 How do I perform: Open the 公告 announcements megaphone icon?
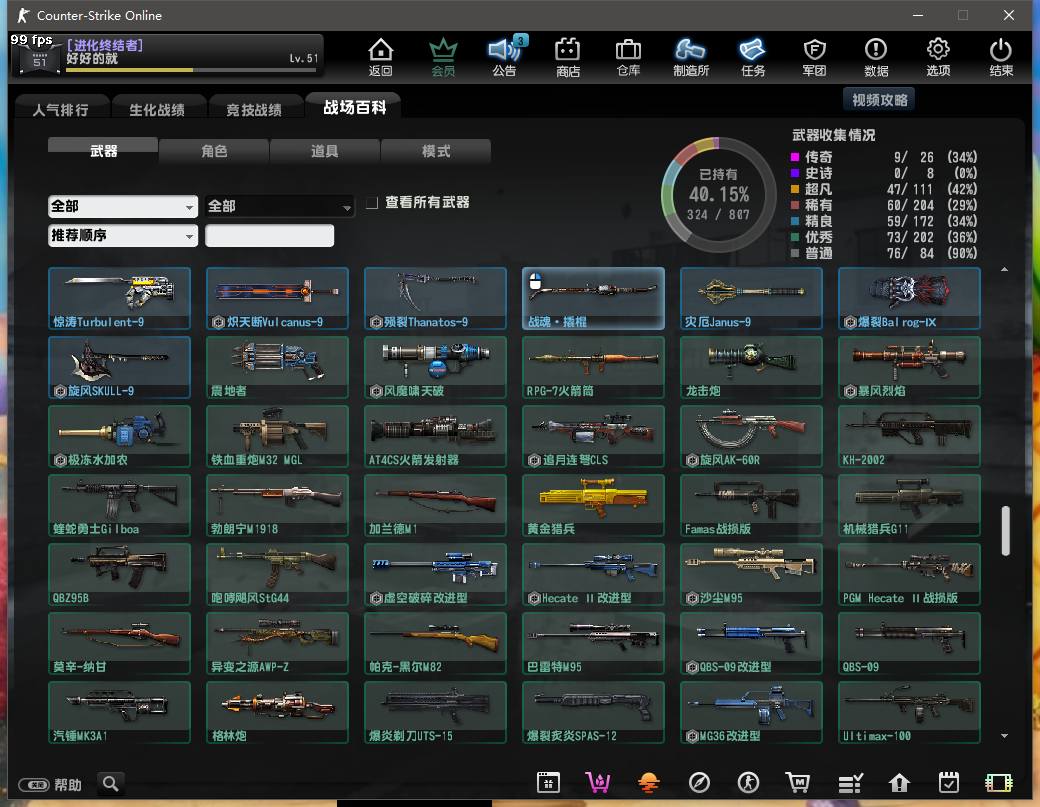click(x=505, y=56)
